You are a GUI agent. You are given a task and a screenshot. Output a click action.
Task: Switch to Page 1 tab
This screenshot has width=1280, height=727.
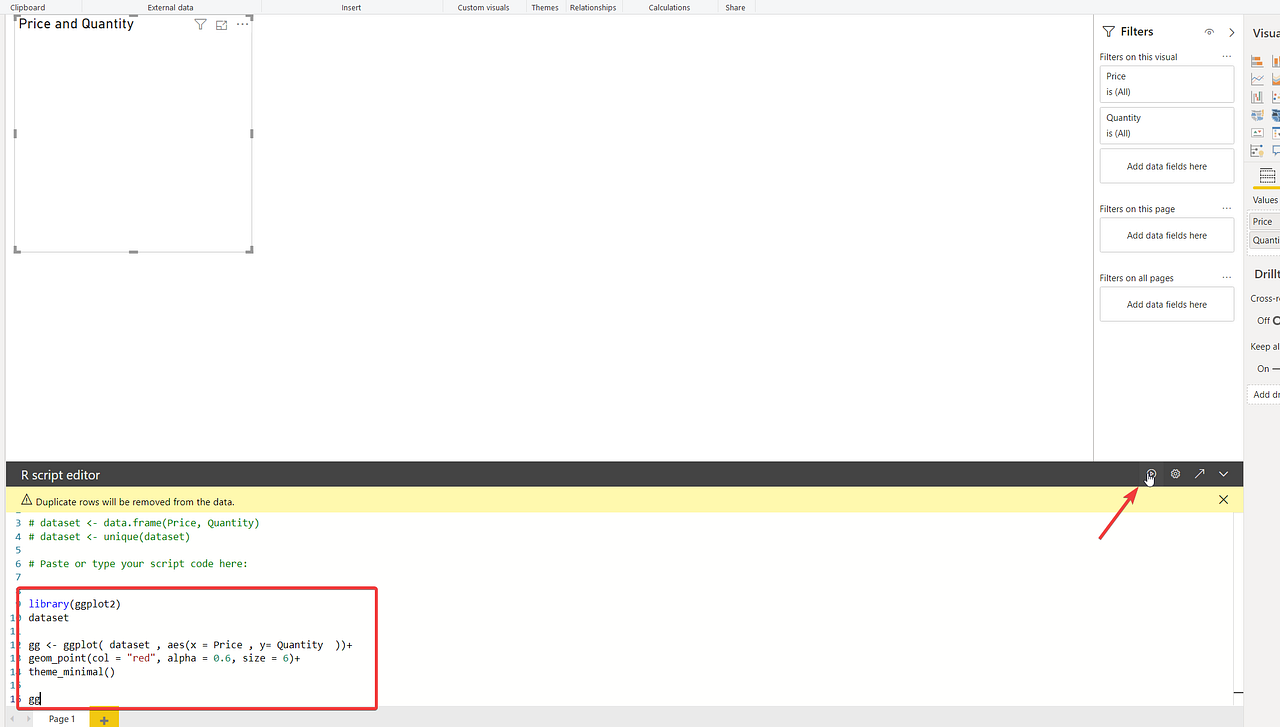[61, 718]
